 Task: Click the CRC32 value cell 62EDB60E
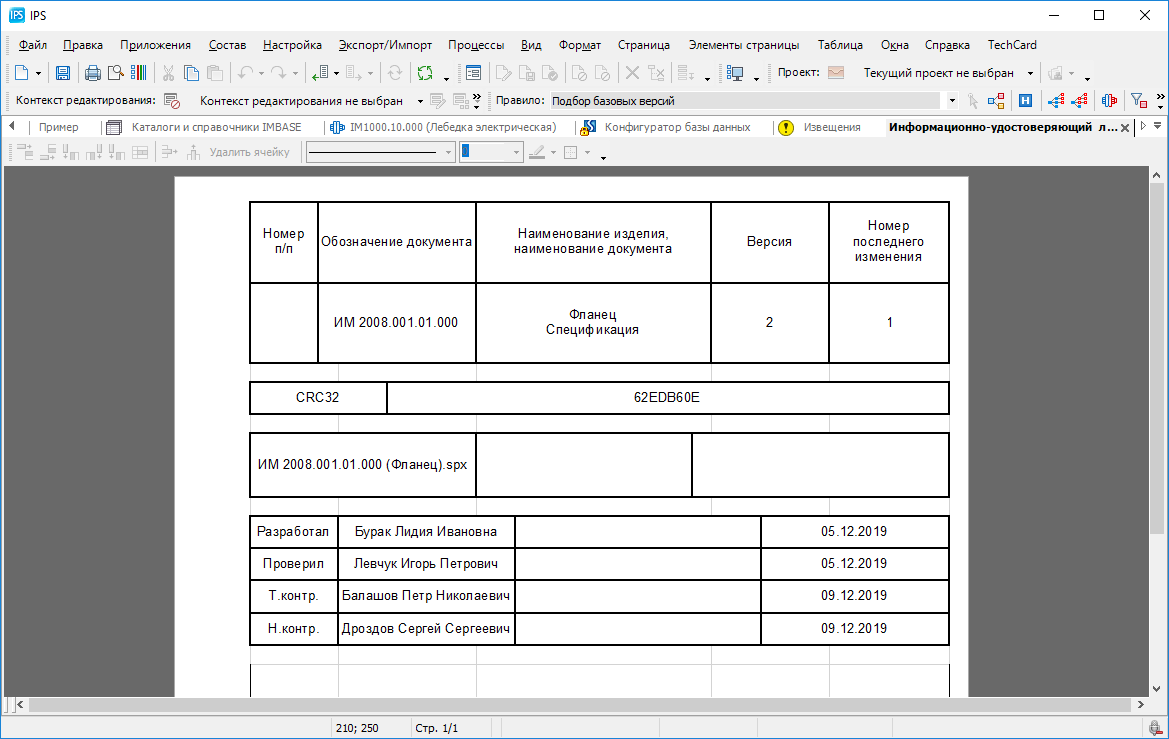click(x=667, y=397)
